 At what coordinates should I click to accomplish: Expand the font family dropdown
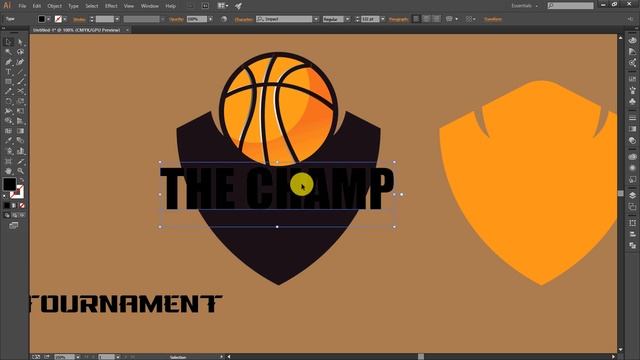coord(316,19)
